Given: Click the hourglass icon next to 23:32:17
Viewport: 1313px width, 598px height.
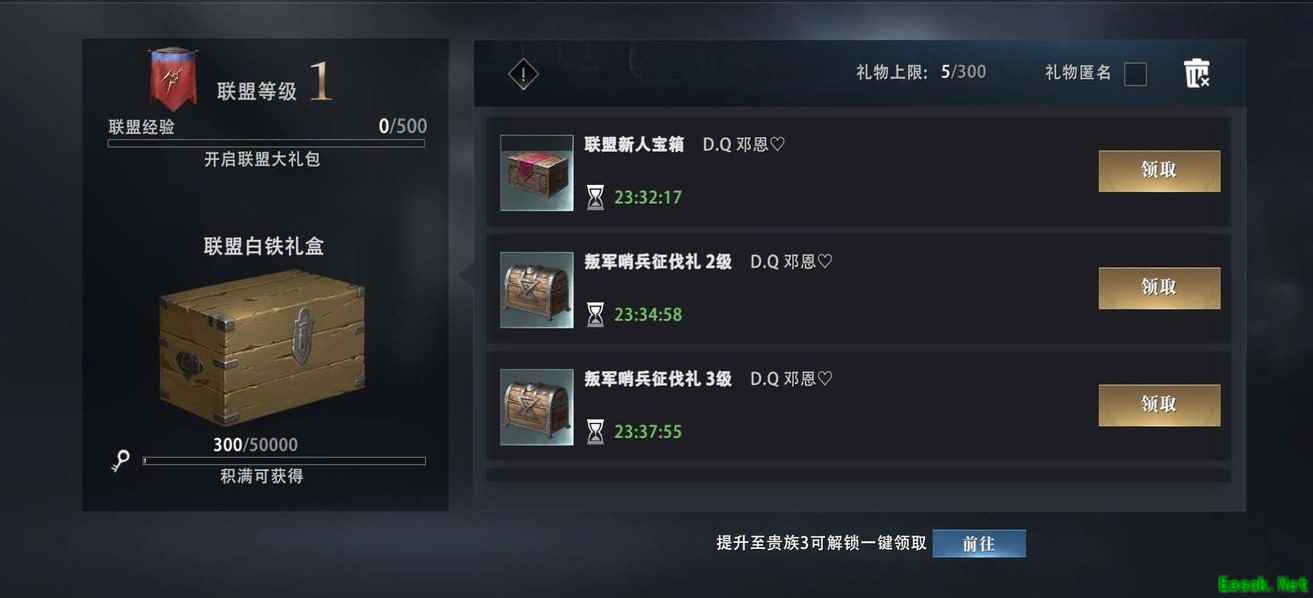Looking at the screenshot, I should [596, 197].
